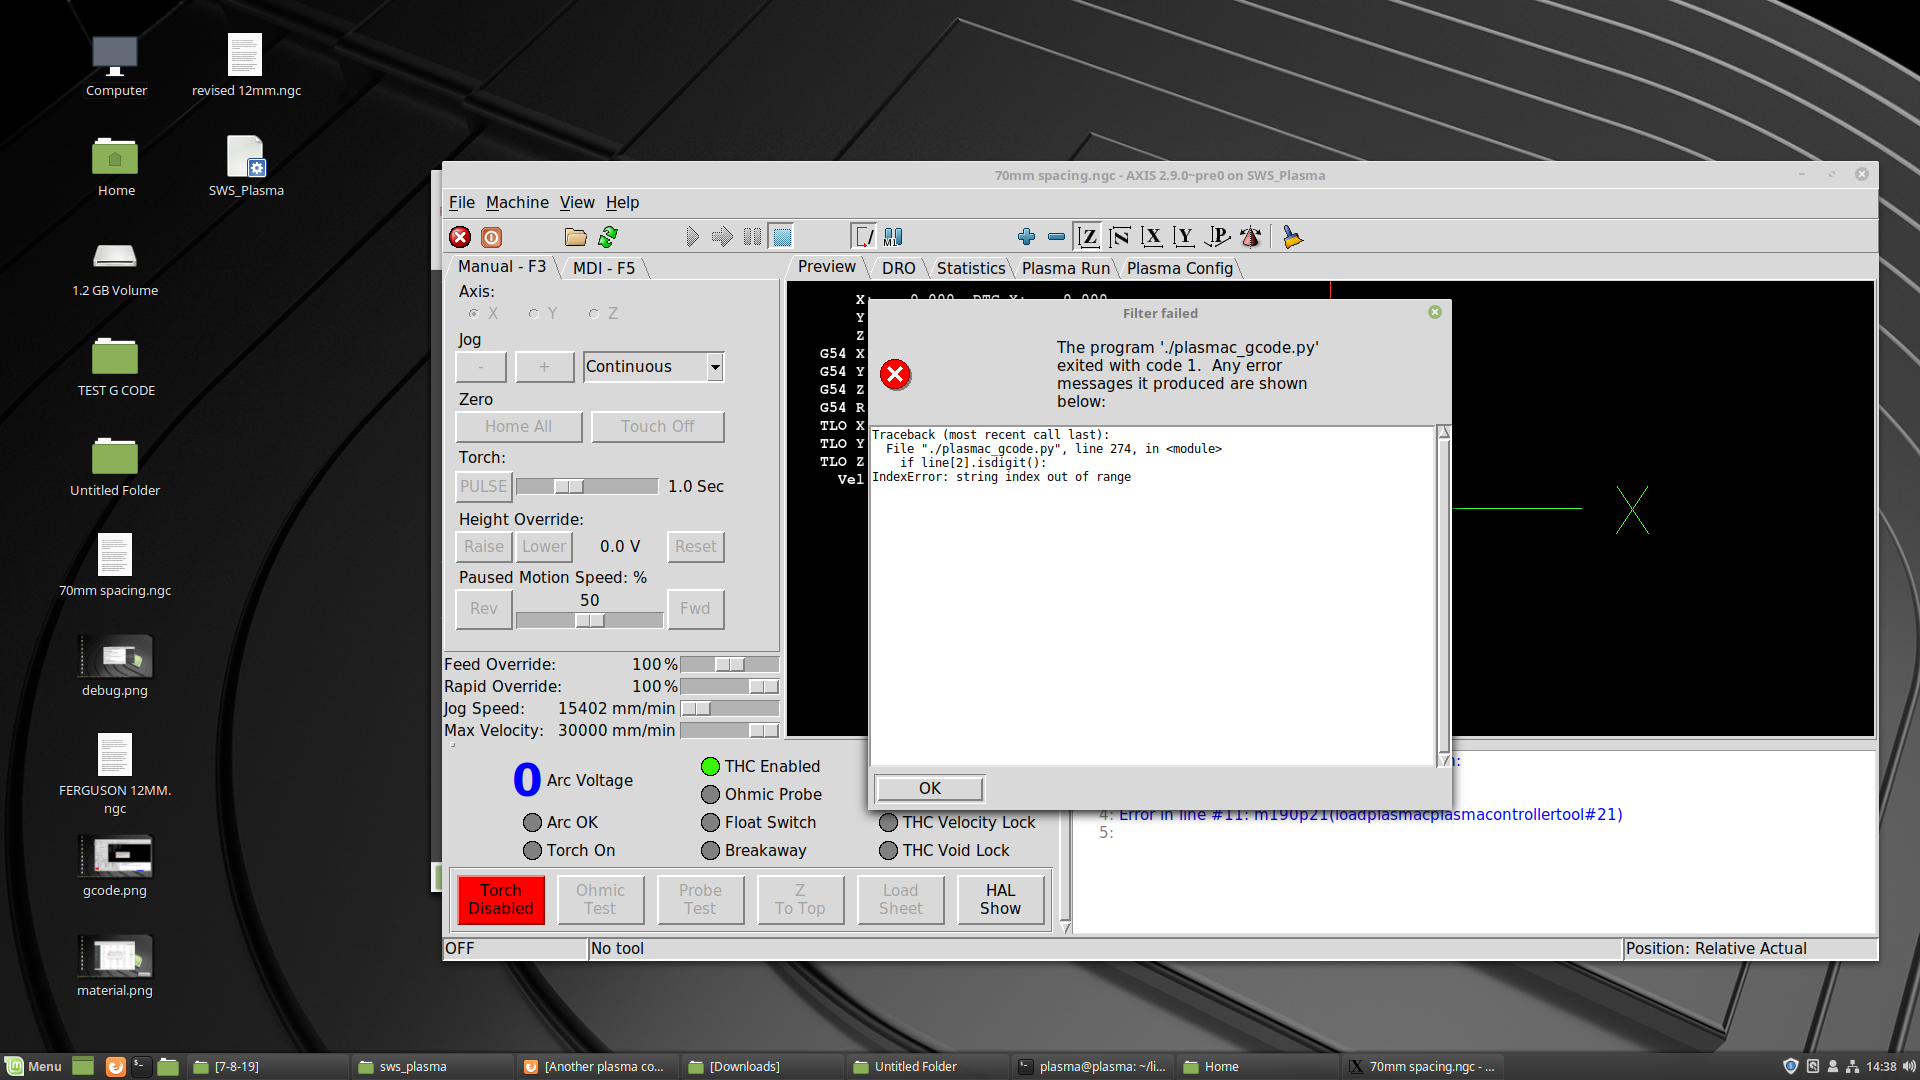
Task: Adjust the Feed Override slider
Action: click(x=729, y=665)
